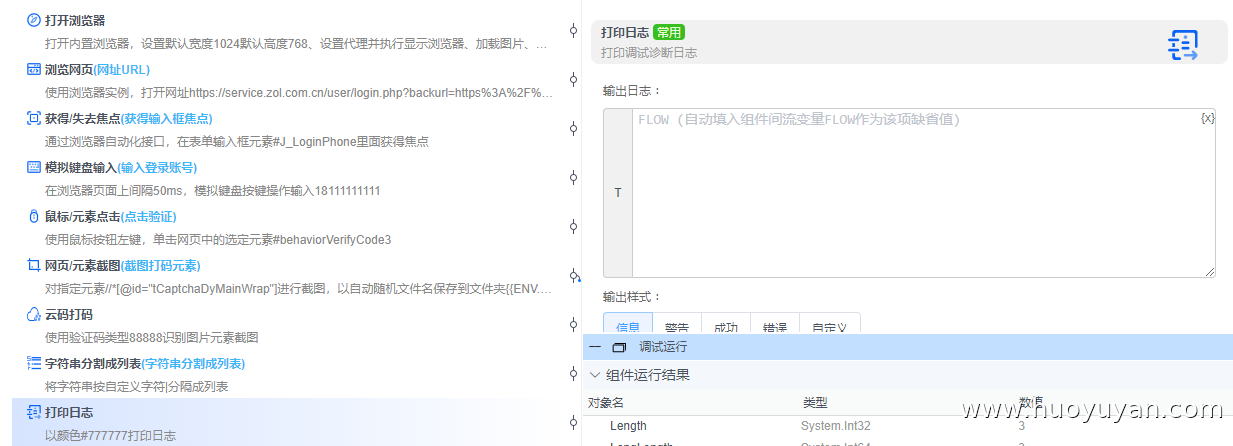The width and height of the screenshot is (1233, 446).
Task: Click the connector node beside the 云码打码 step
Action: (x=573, y=324)
